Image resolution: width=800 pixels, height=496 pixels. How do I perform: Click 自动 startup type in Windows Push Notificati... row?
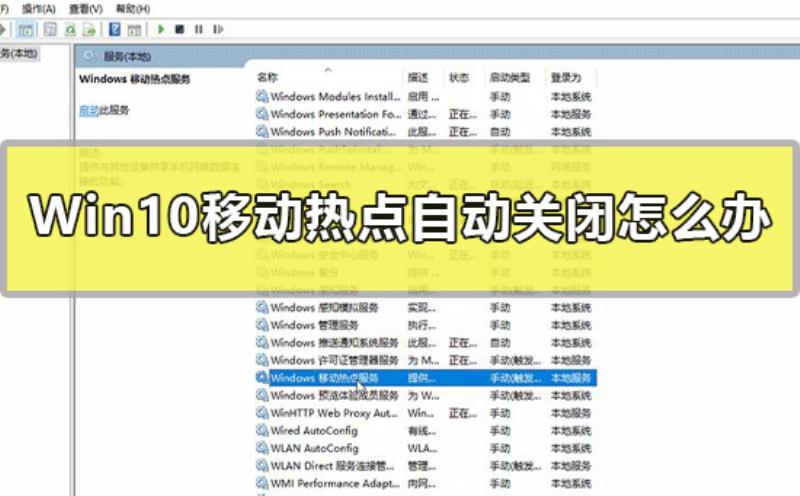[x=500, y=131]
